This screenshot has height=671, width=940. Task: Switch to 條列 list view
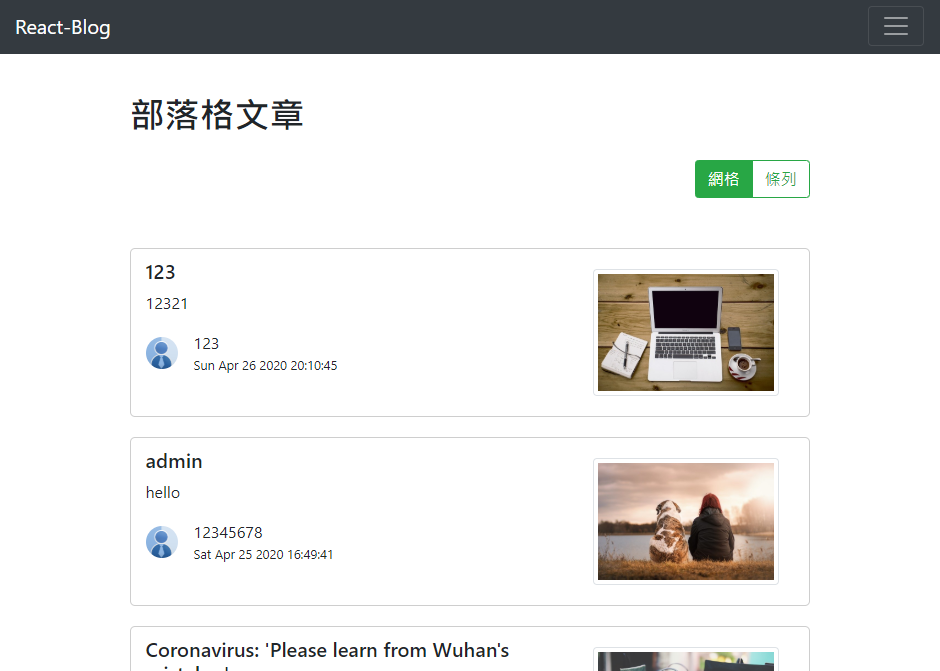[x=781, y=179]
